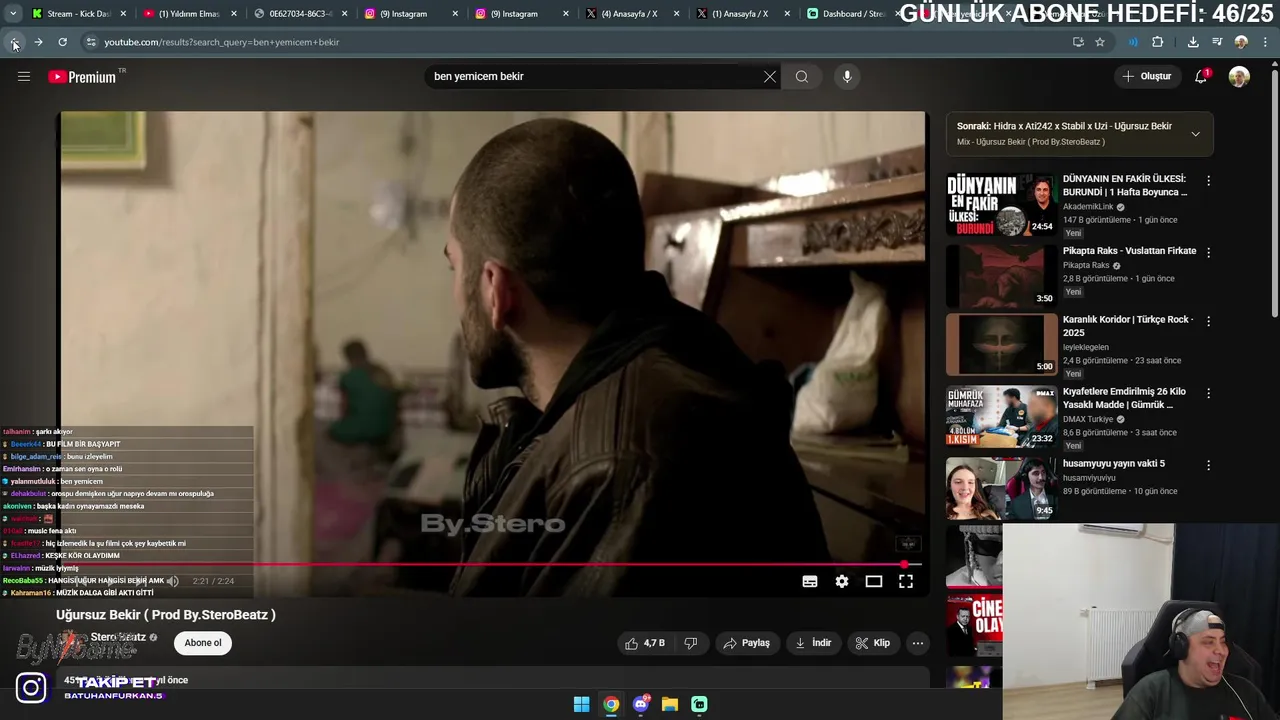The height and width of the screenshot is (720, 1280).
Task: Play husamyuyu yayın vakti 5 thumbnail
Action: click(x=1001, y=488)
